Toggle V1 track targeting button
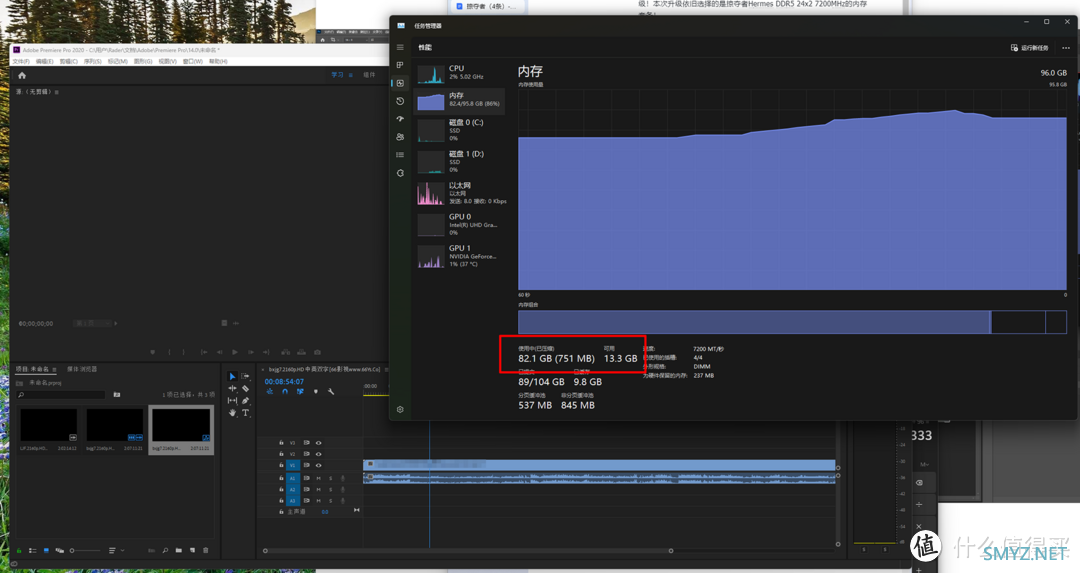 (x=293, y=466)
